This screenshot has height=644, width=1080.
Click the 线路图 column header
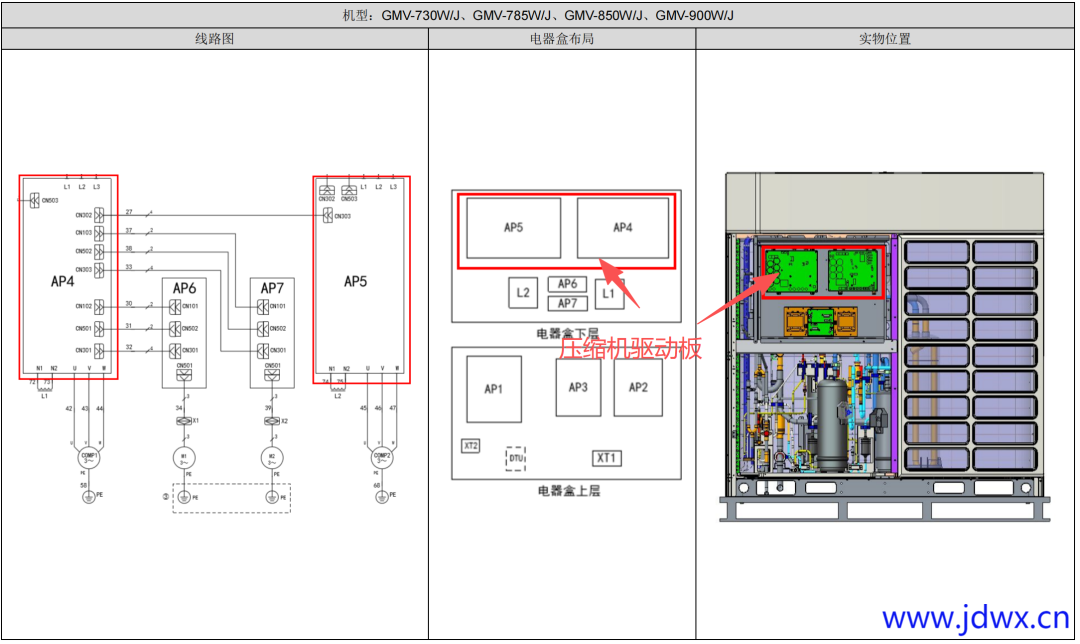point(214,39)
